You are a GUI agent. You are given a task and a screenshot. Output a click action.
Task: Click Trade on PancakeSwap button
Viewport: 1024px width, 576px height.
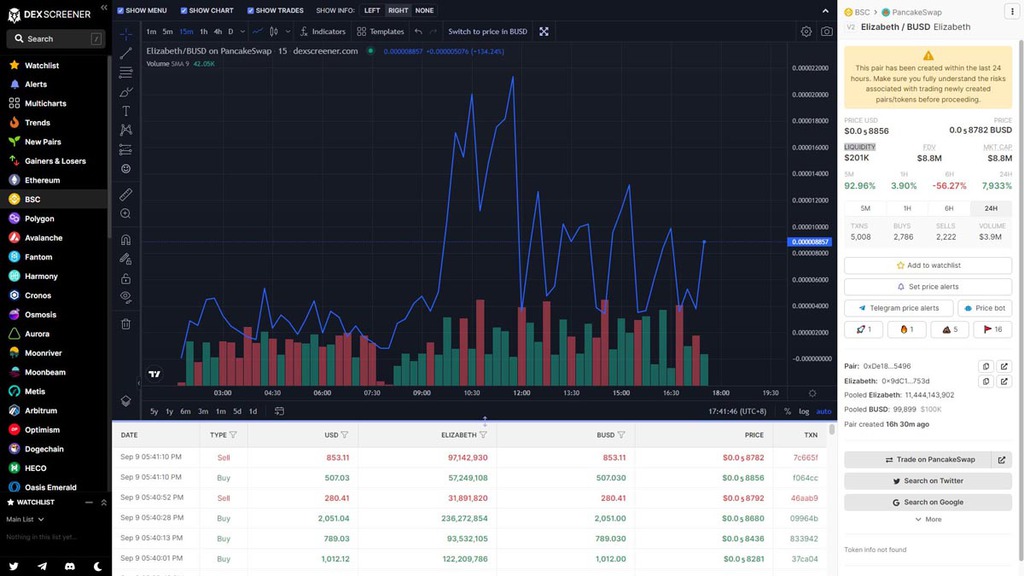tap(918, 460)
